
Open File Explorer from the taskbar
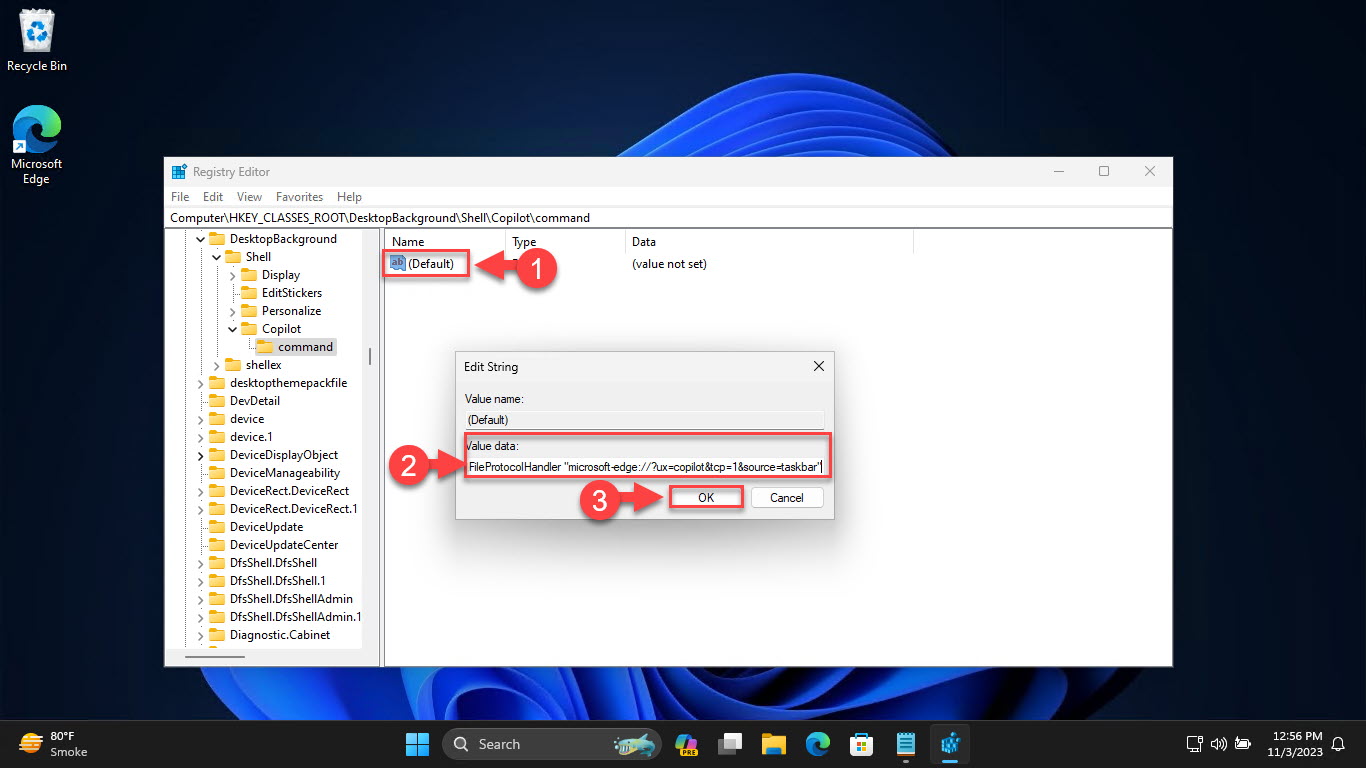[x=774, y=744]
